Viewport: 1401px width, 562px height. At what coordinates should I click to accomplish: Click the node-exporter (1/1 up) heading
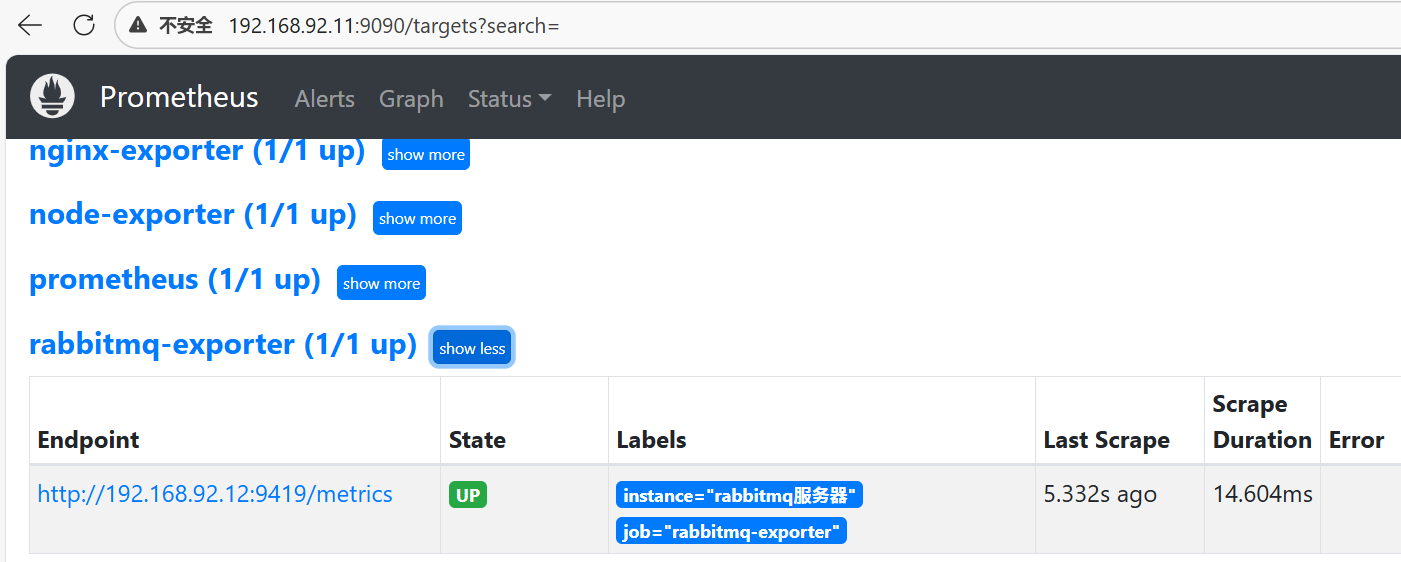click(x=193, y=215)
